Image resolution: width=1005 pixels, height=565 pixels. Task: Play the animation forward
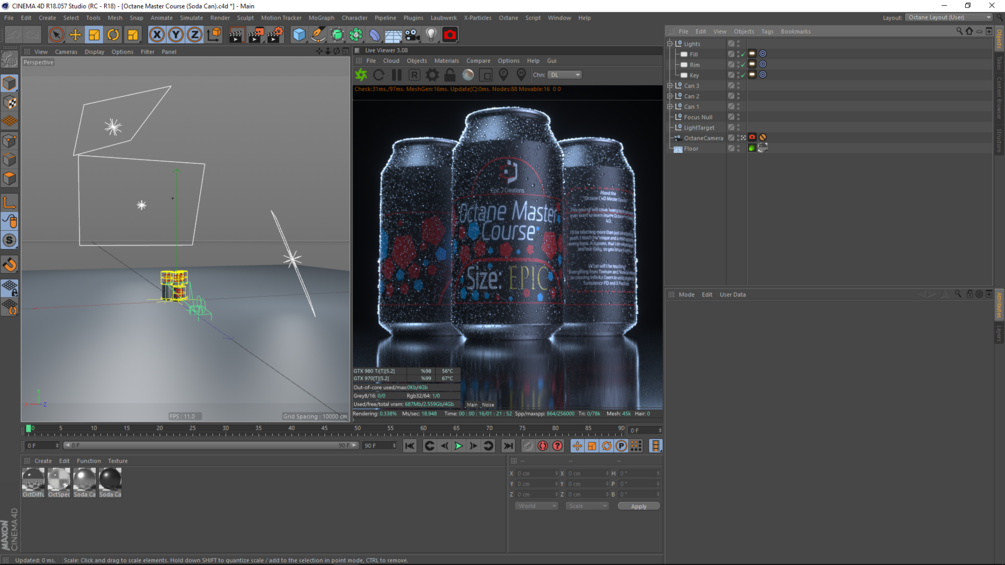[458, 446]
